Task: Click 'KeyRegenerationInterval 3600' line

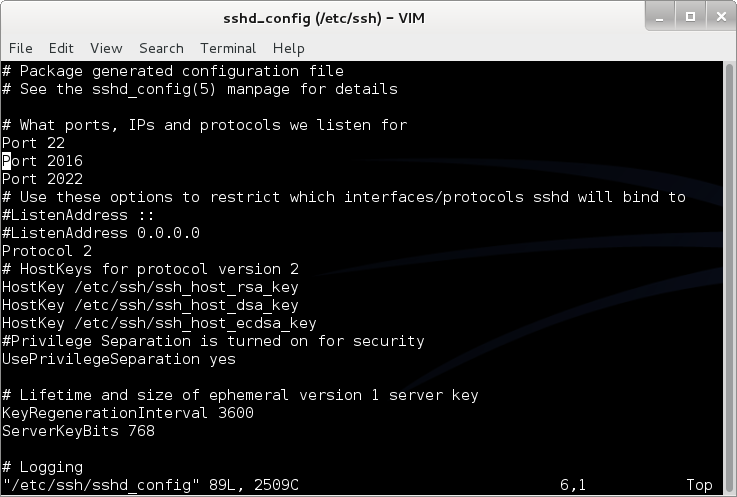Action: tap(128, 413)
